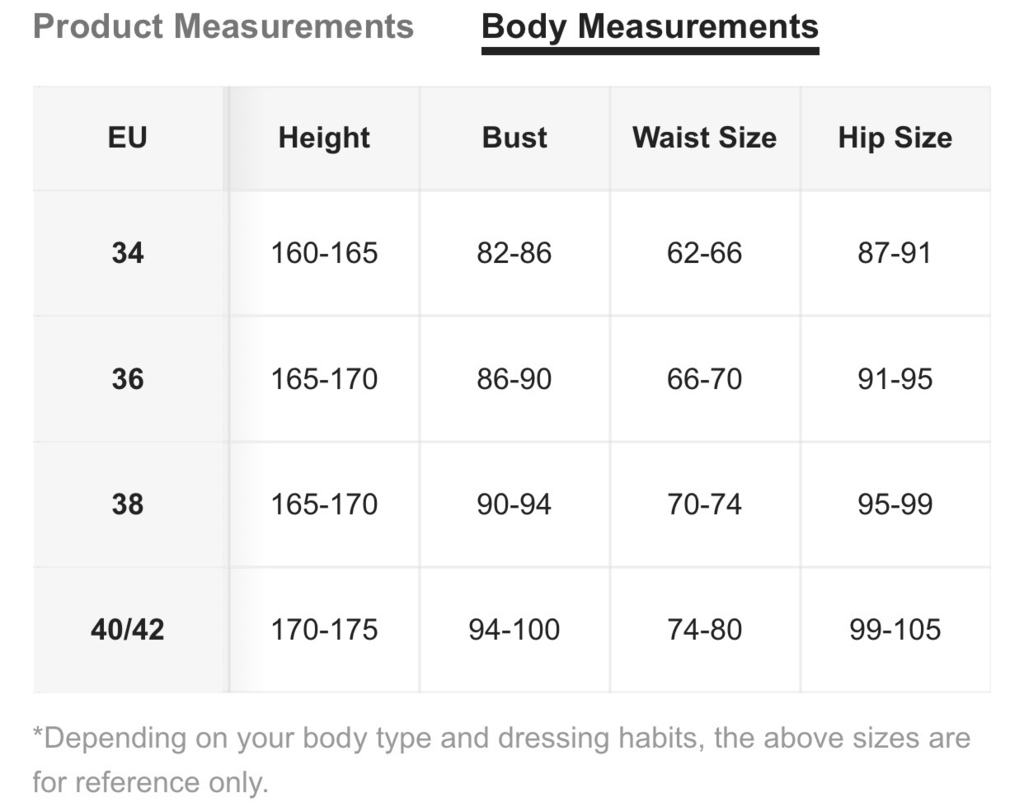The width and height of the screenshot is (1024, 807).
Task: Click the EU column header
Action: [127, 138]
